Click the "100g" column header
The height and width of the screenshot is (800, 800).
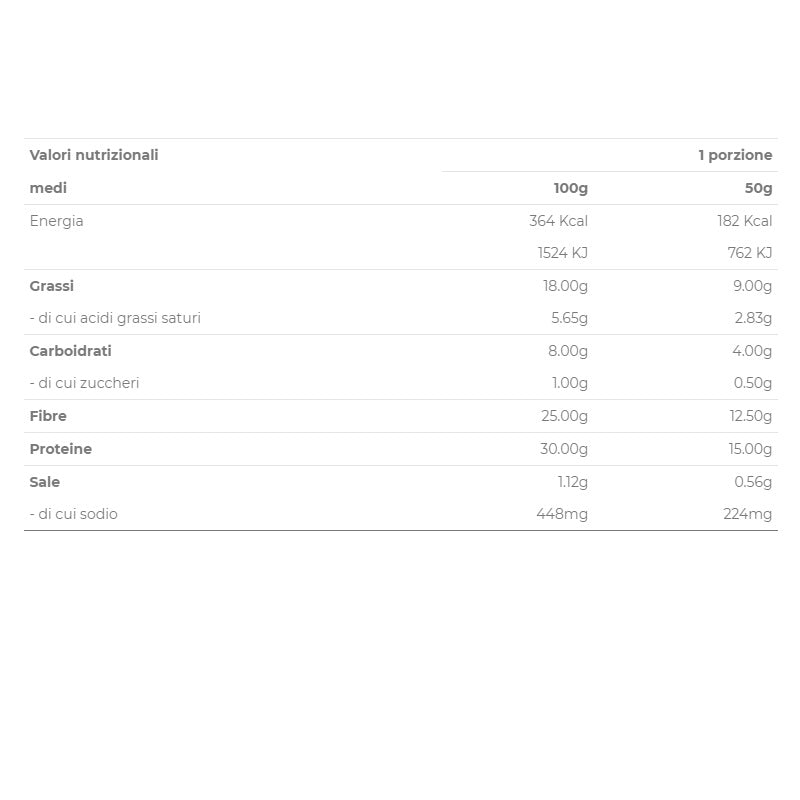coord(570,188)
